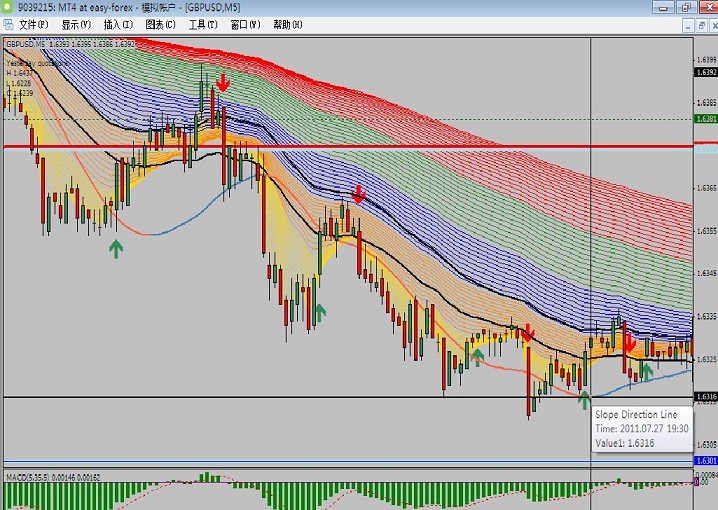Click tooltip text 'Time: 2011.07.27 19:30'
Screen dimensions: 718x510
pyautogui.click(x=642, y=429)
